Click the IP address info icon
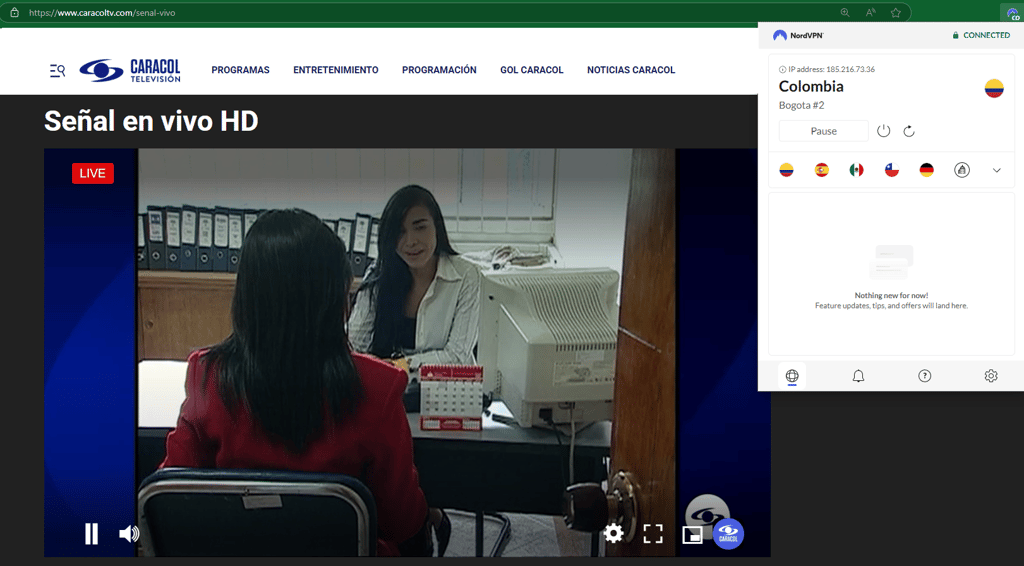Screen dimensions: 1024x566 [x=782, y=69]
